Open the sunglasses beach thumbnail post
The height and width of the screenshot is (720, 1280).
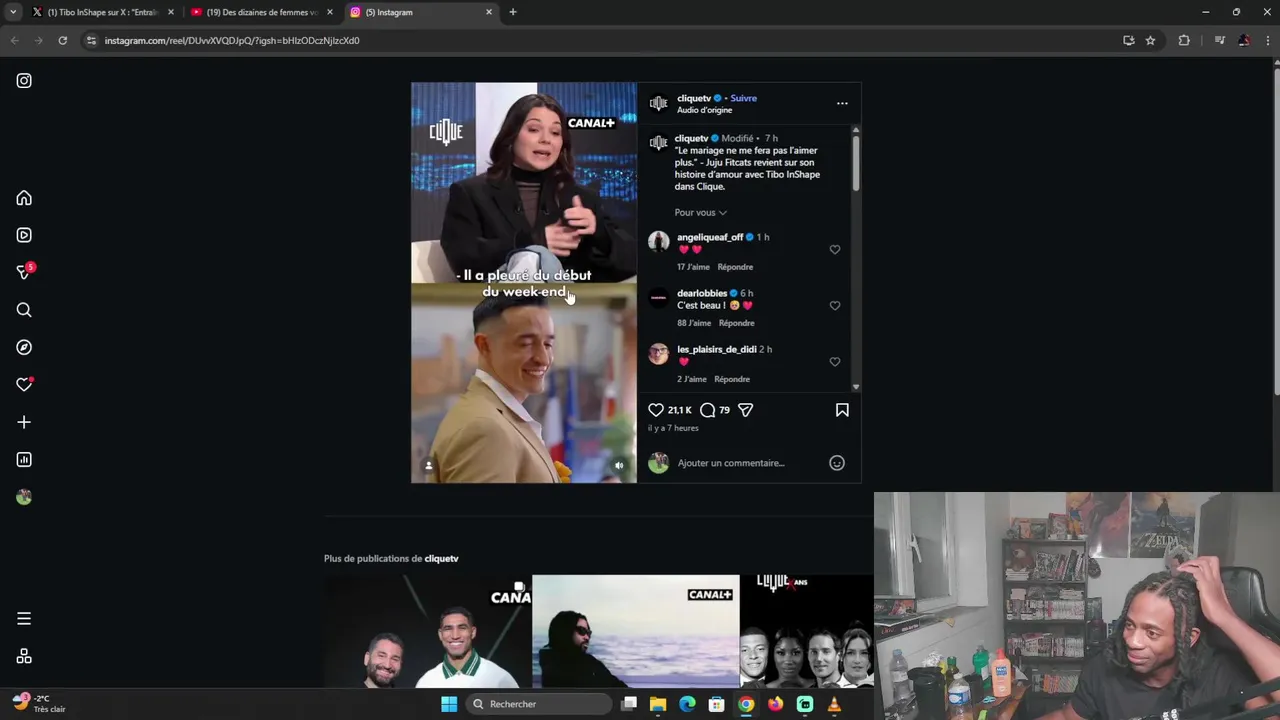pos(635,631)
